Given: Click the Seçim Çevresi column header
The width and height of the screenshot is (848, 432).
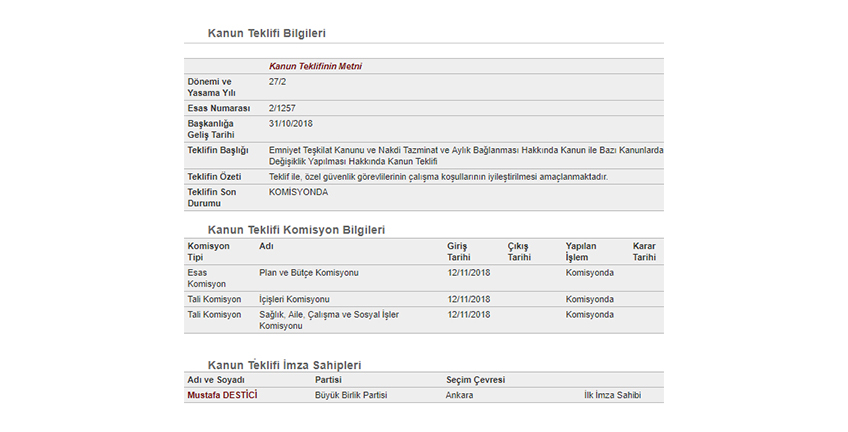Looking at the screenshot, I should coord(475,380).
